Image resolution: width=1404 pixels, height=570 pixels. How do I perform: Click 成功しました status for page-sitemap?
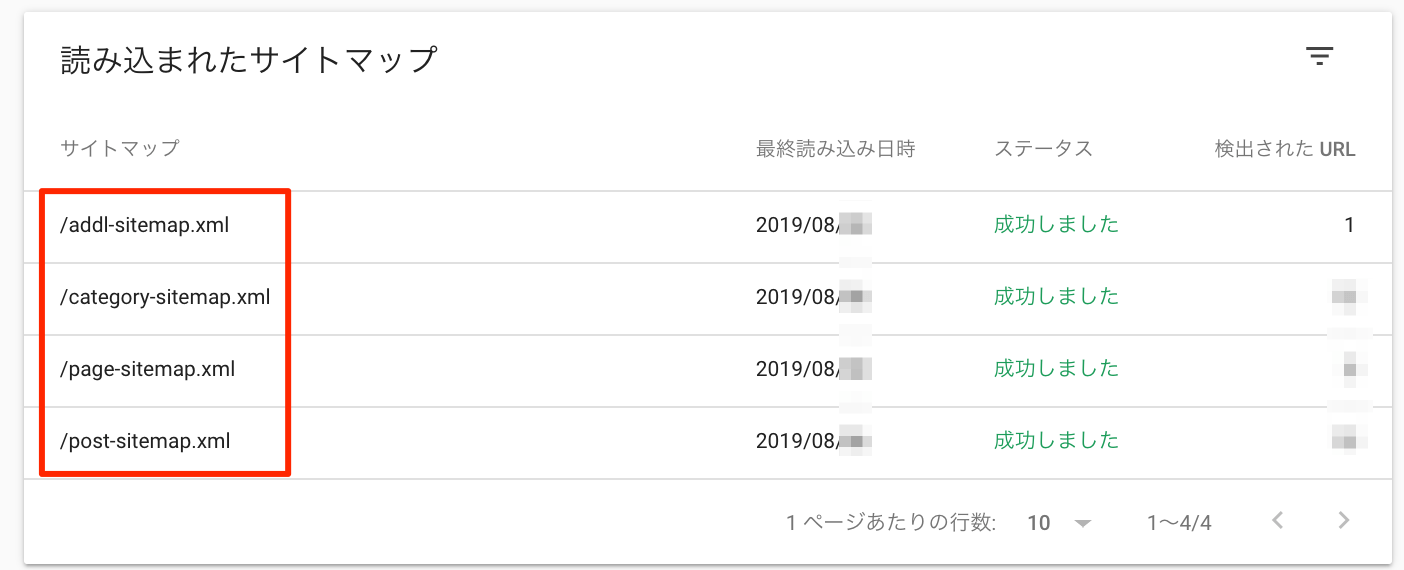coord(1056,369)
